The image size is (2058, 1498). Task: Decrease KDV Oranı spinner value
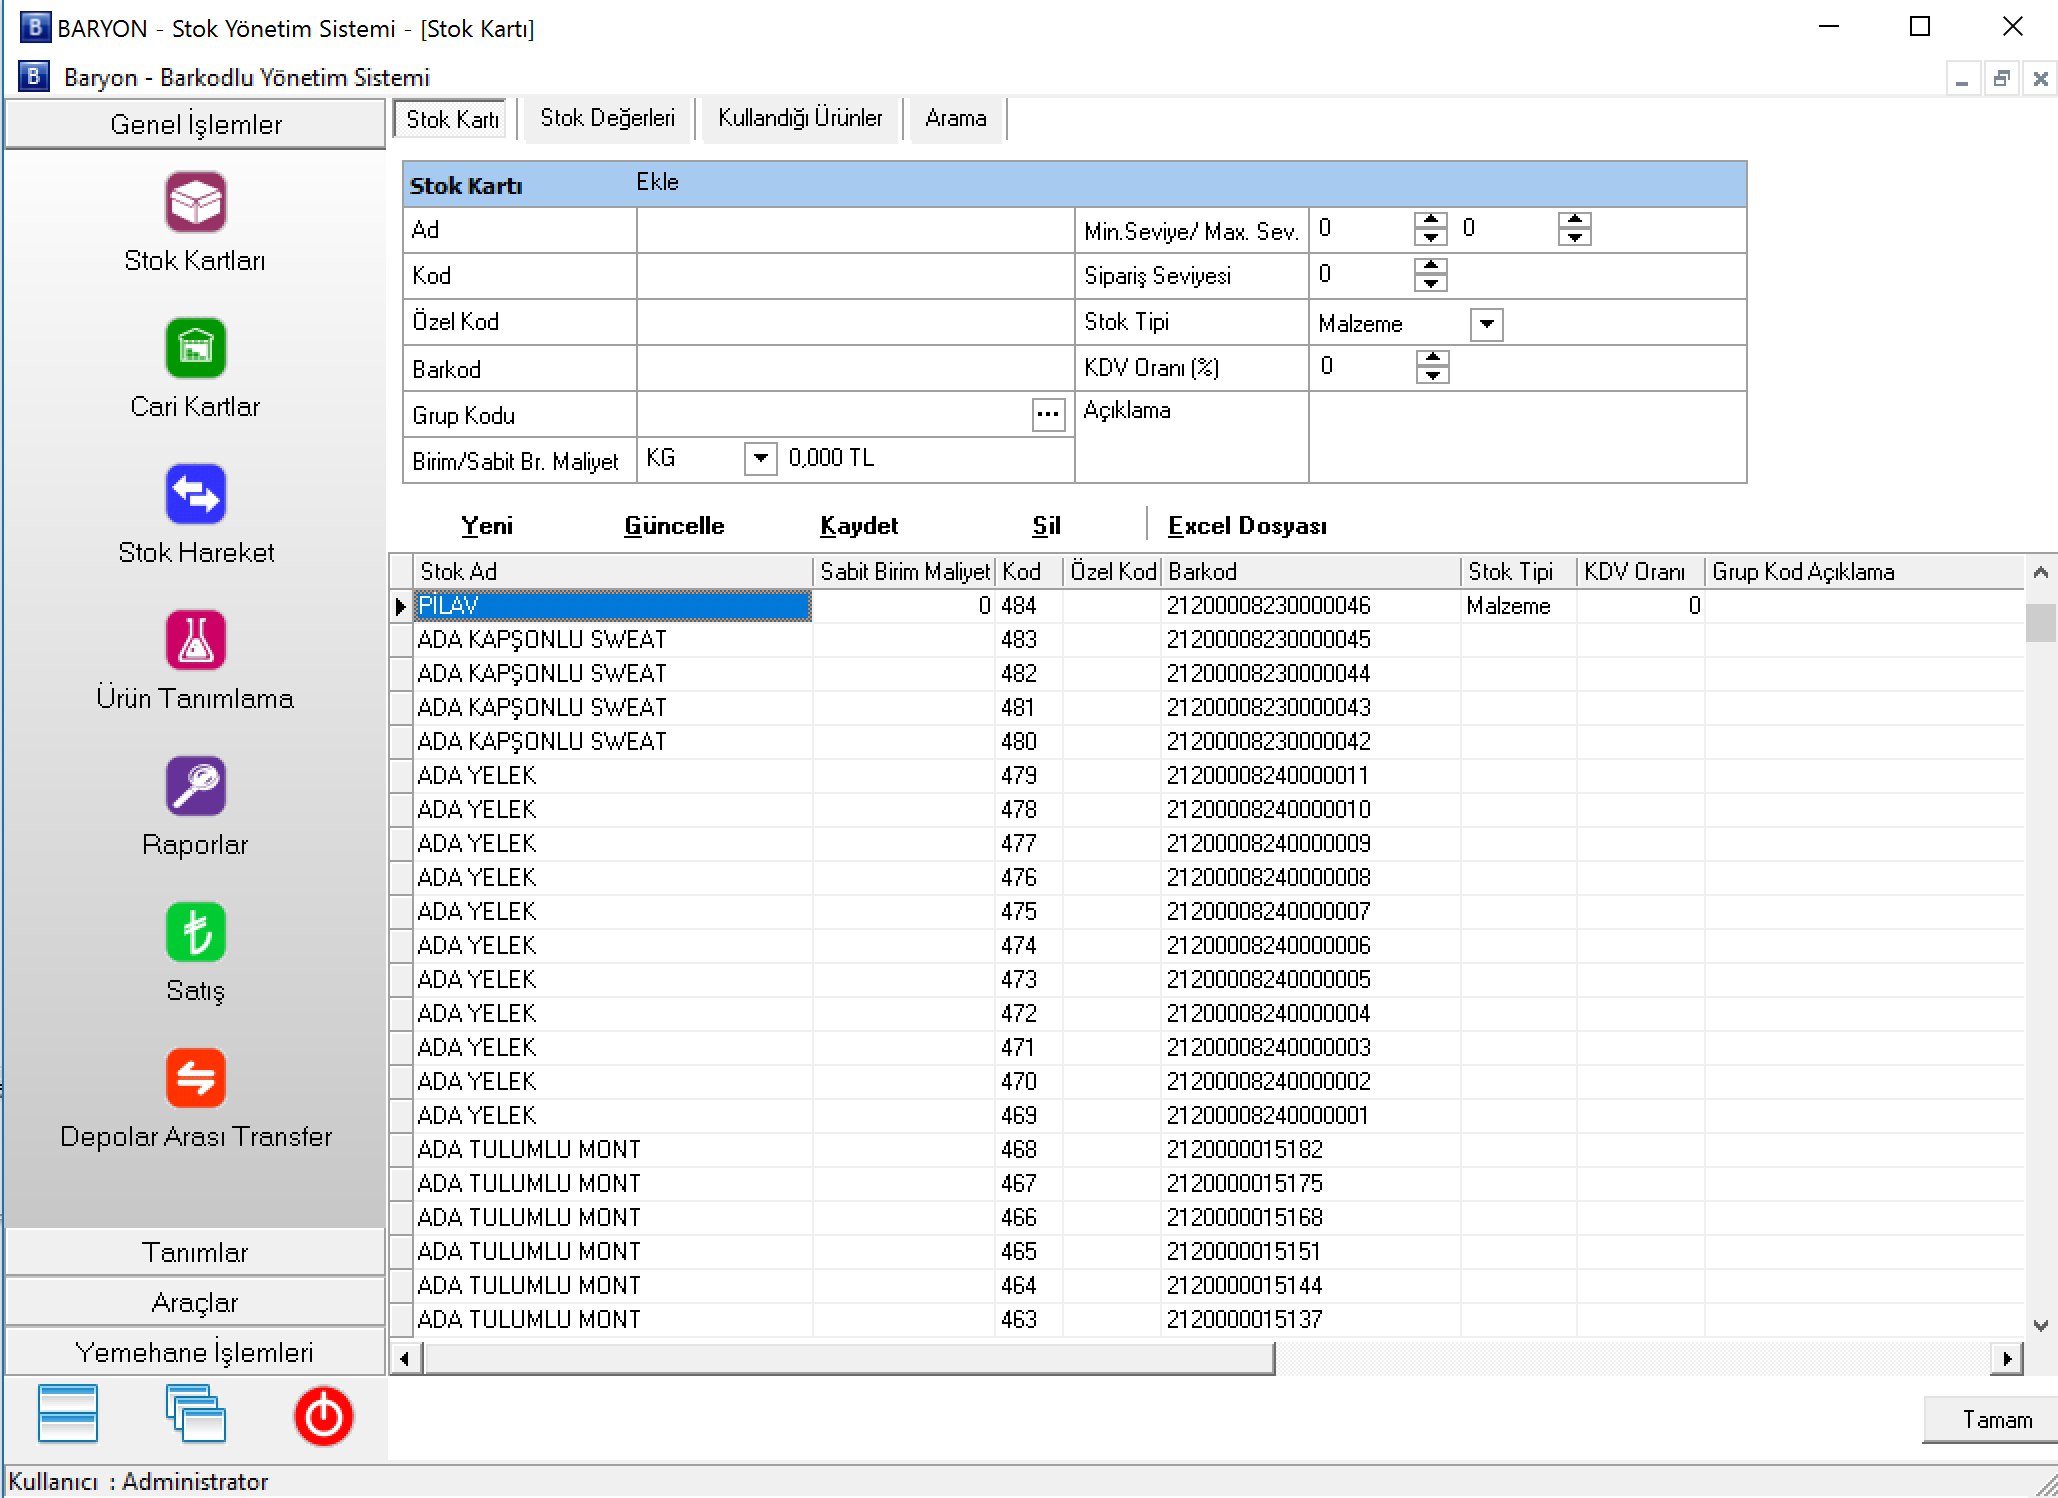coord(1433,375)
